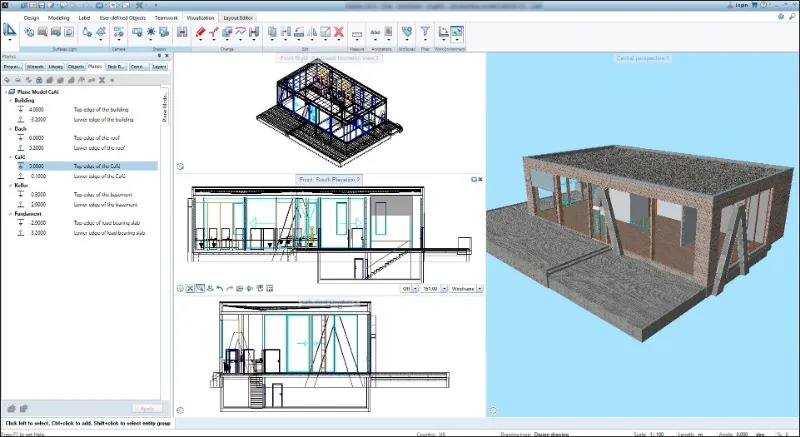The height and width of the screenshot is (437, 800).
Task: Click the X icon in Planes panel toolbar
Action: pyautogui.click(x=102, y=80)
